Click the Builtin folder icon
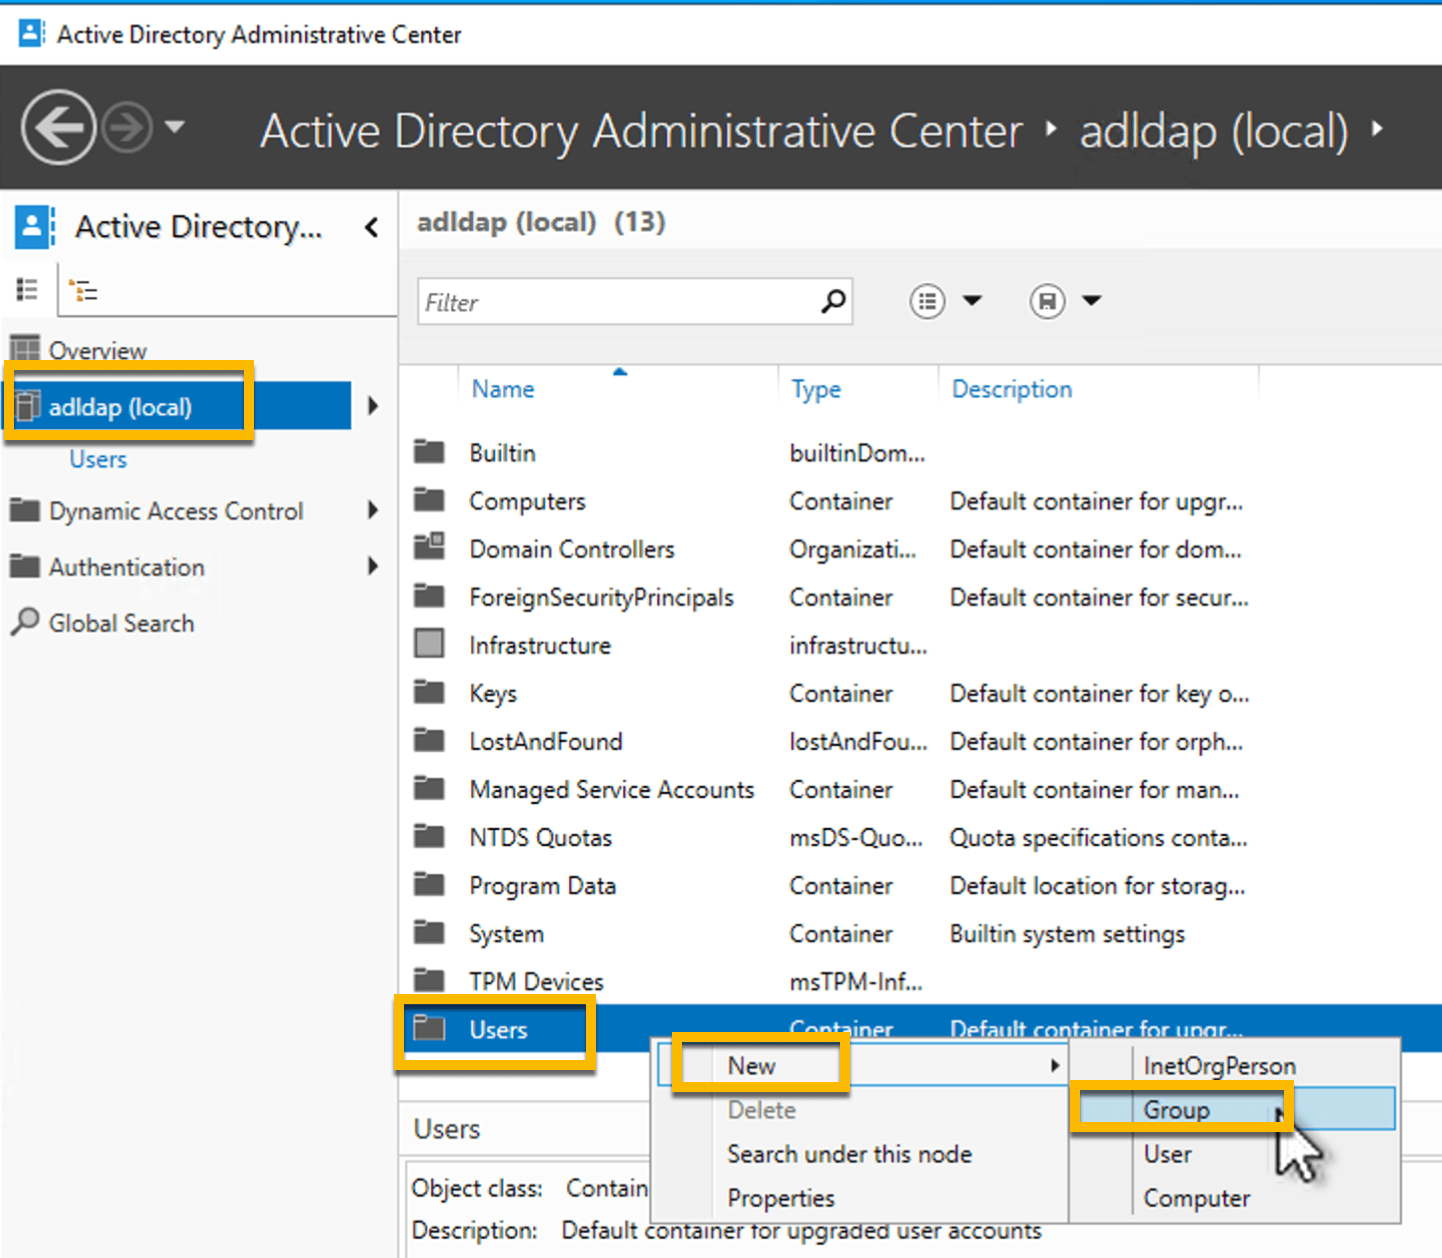 pyautogui.click(x=429, y=452)
